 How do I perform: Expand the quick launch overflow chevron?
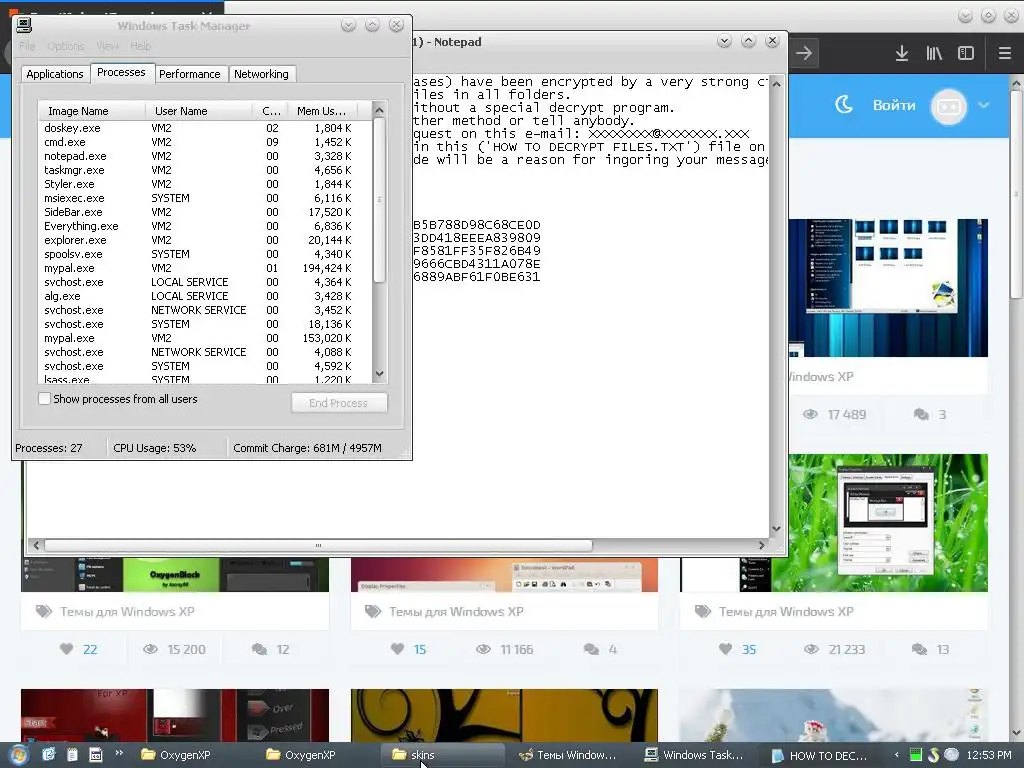[x=119, y=753]
